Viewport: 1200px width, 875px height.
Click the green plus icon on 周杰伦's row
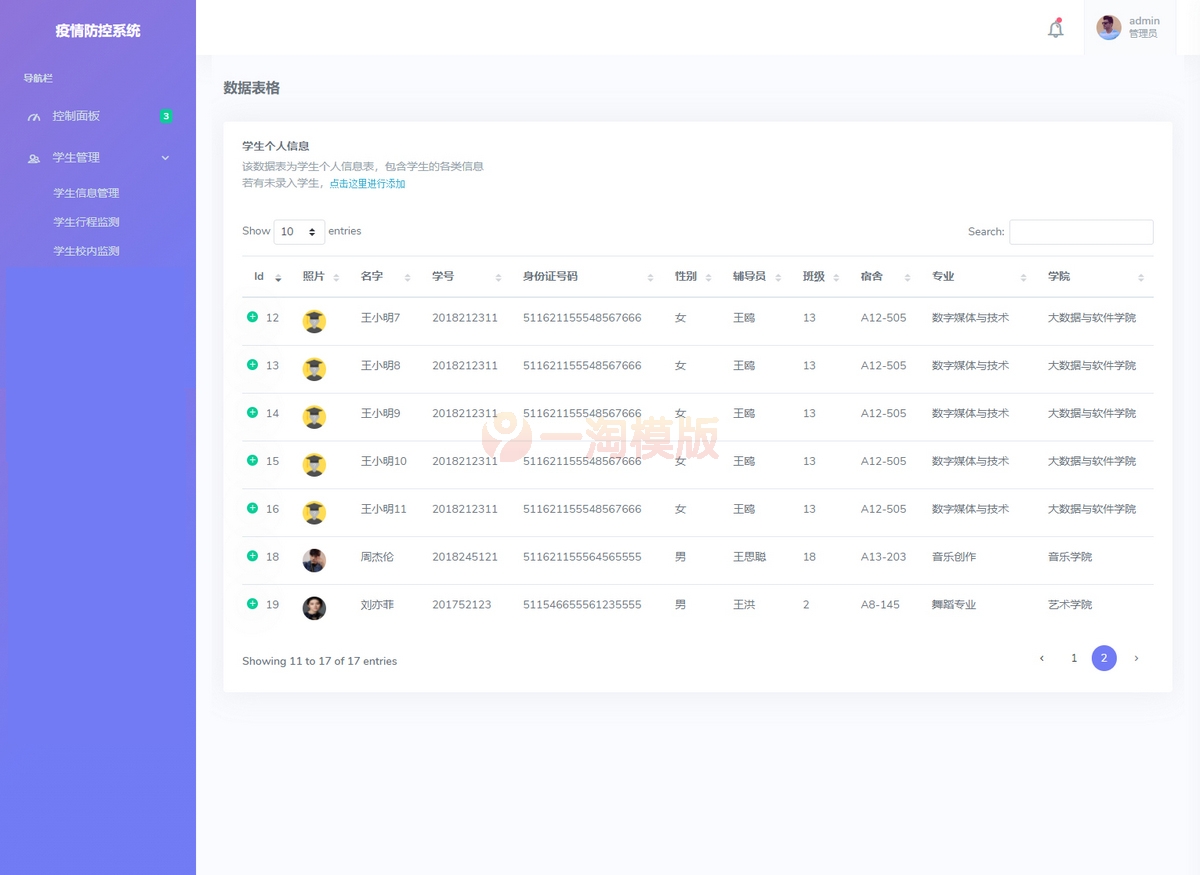[250, 556]
